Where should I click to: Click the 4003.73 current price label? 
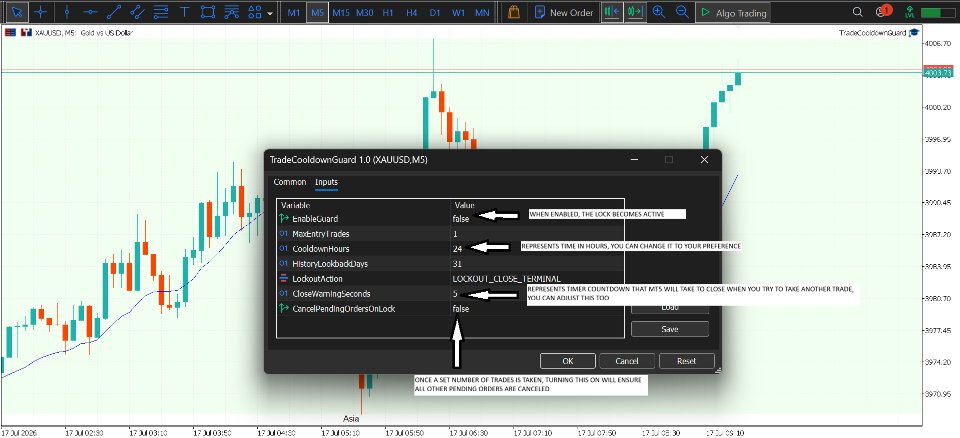tap(937, 72)
